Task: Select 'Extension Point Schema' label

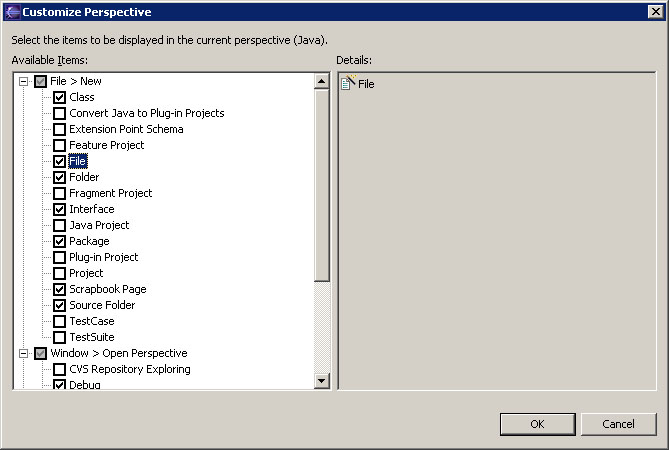Action: (x=126, y=129)
